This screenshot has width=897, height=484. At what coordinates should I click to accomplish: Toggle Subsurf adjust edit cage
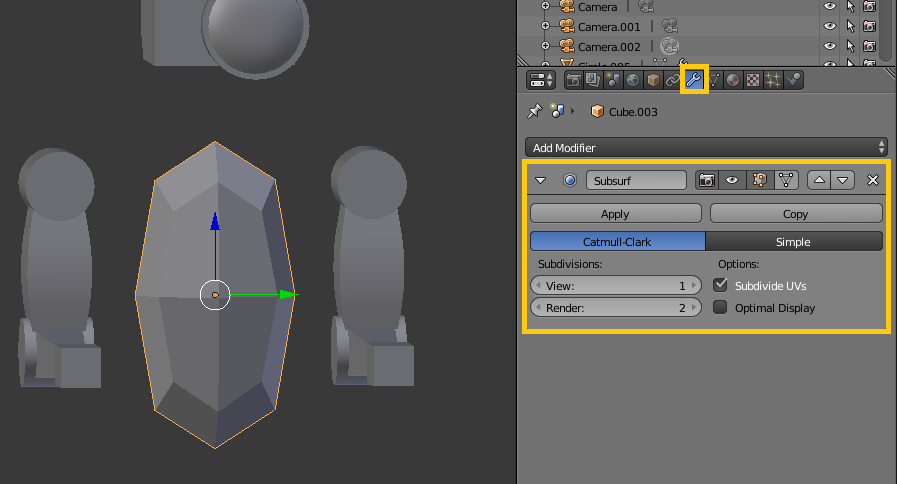pos(786,180)
